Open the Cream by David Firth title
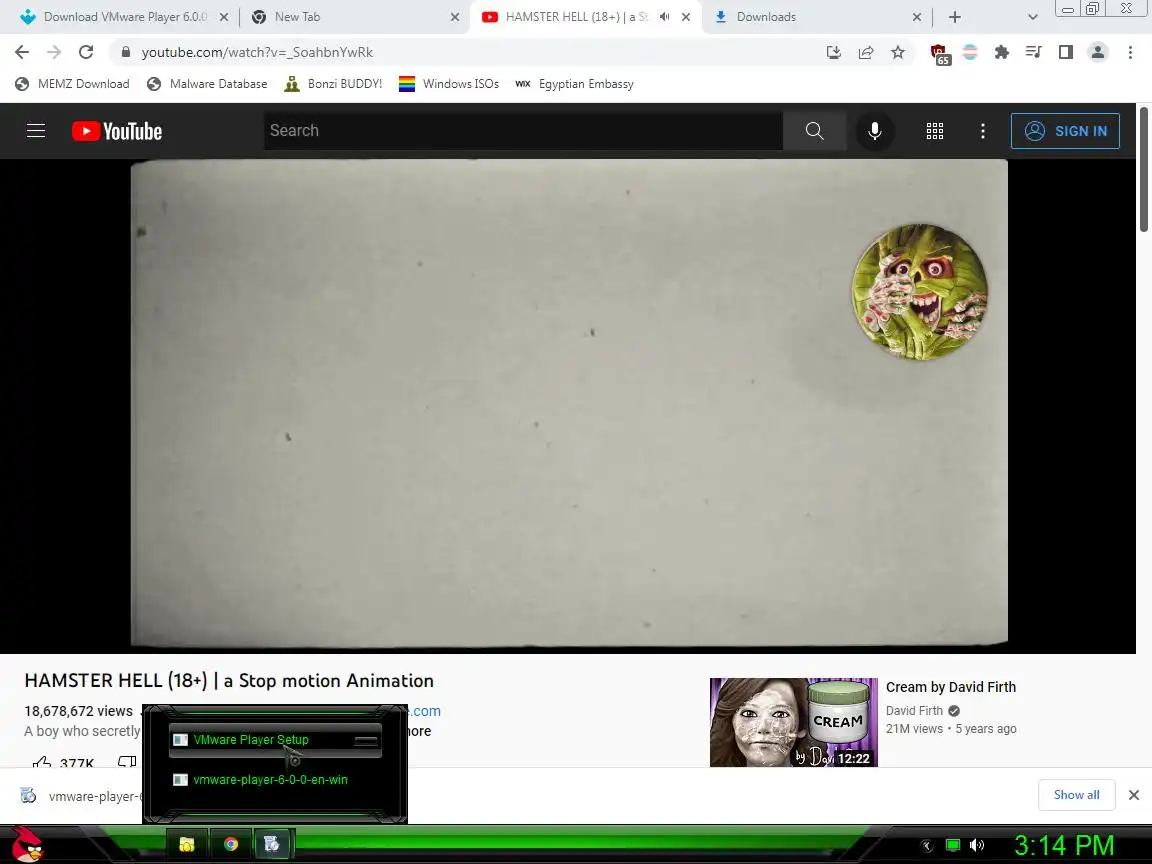 tap(951, 687)
